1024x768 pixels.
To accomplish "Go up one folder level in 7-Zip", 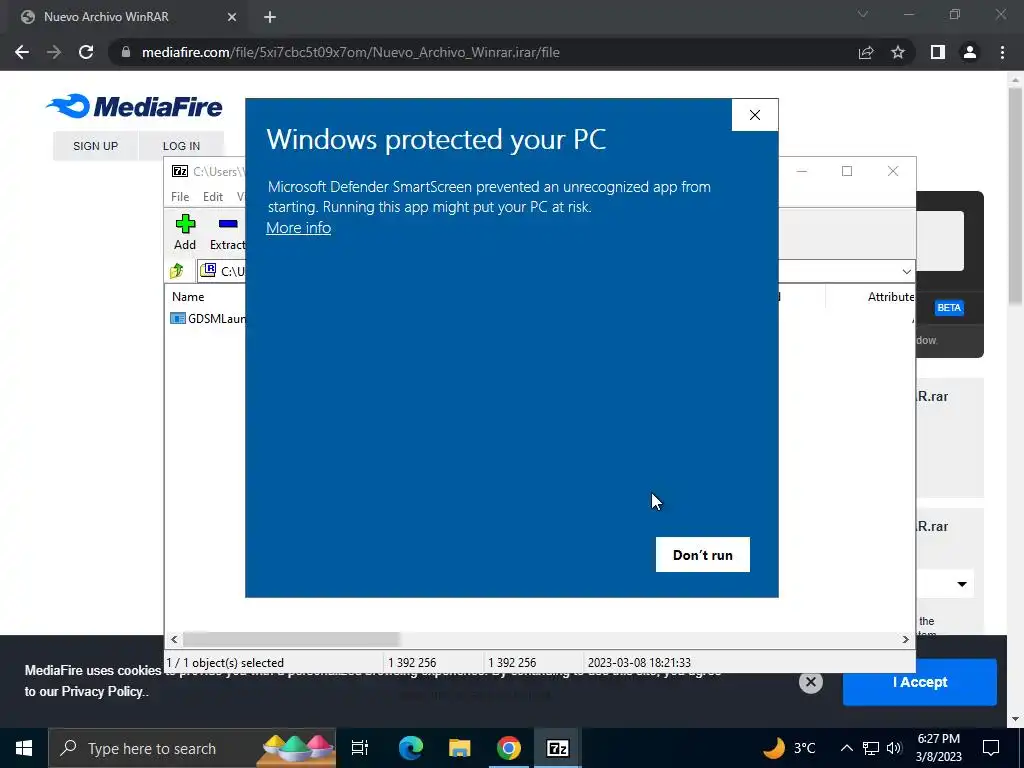I will click(x=177, y=270).
